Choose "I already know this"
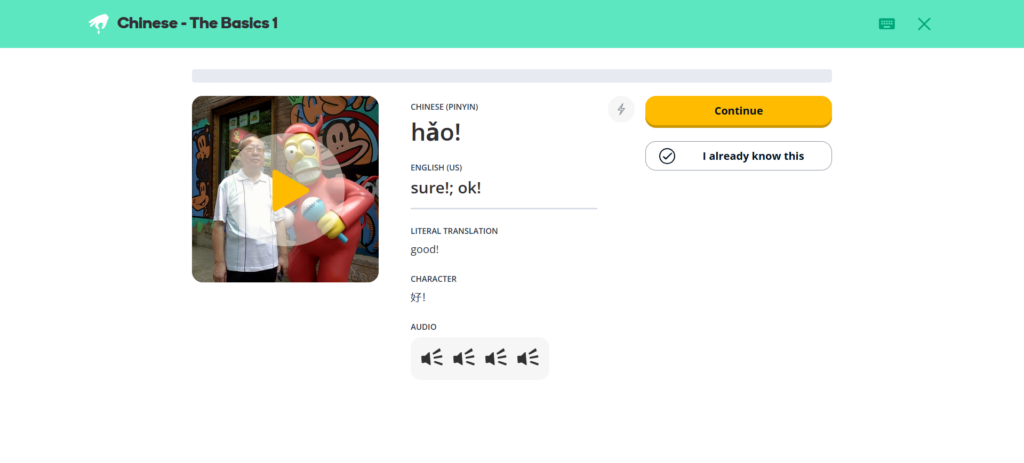 pyautogui.click(x=738, y=156)
